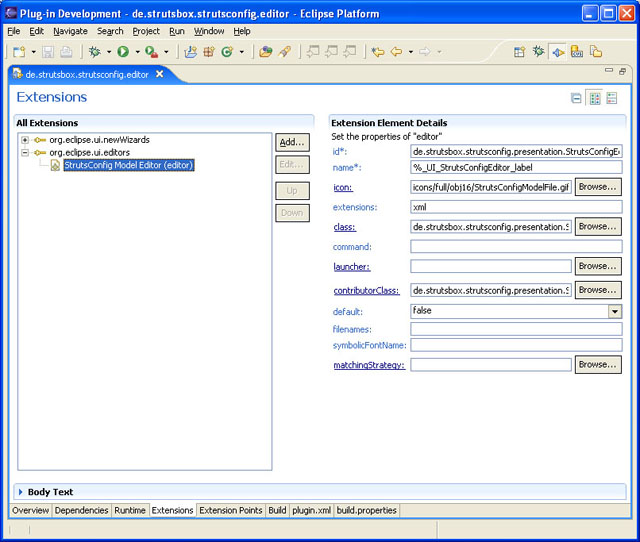This screenshot has width=640, height=542.
Task: Click Browse... next to matchingStrategy field
Action: pos(598,365)
